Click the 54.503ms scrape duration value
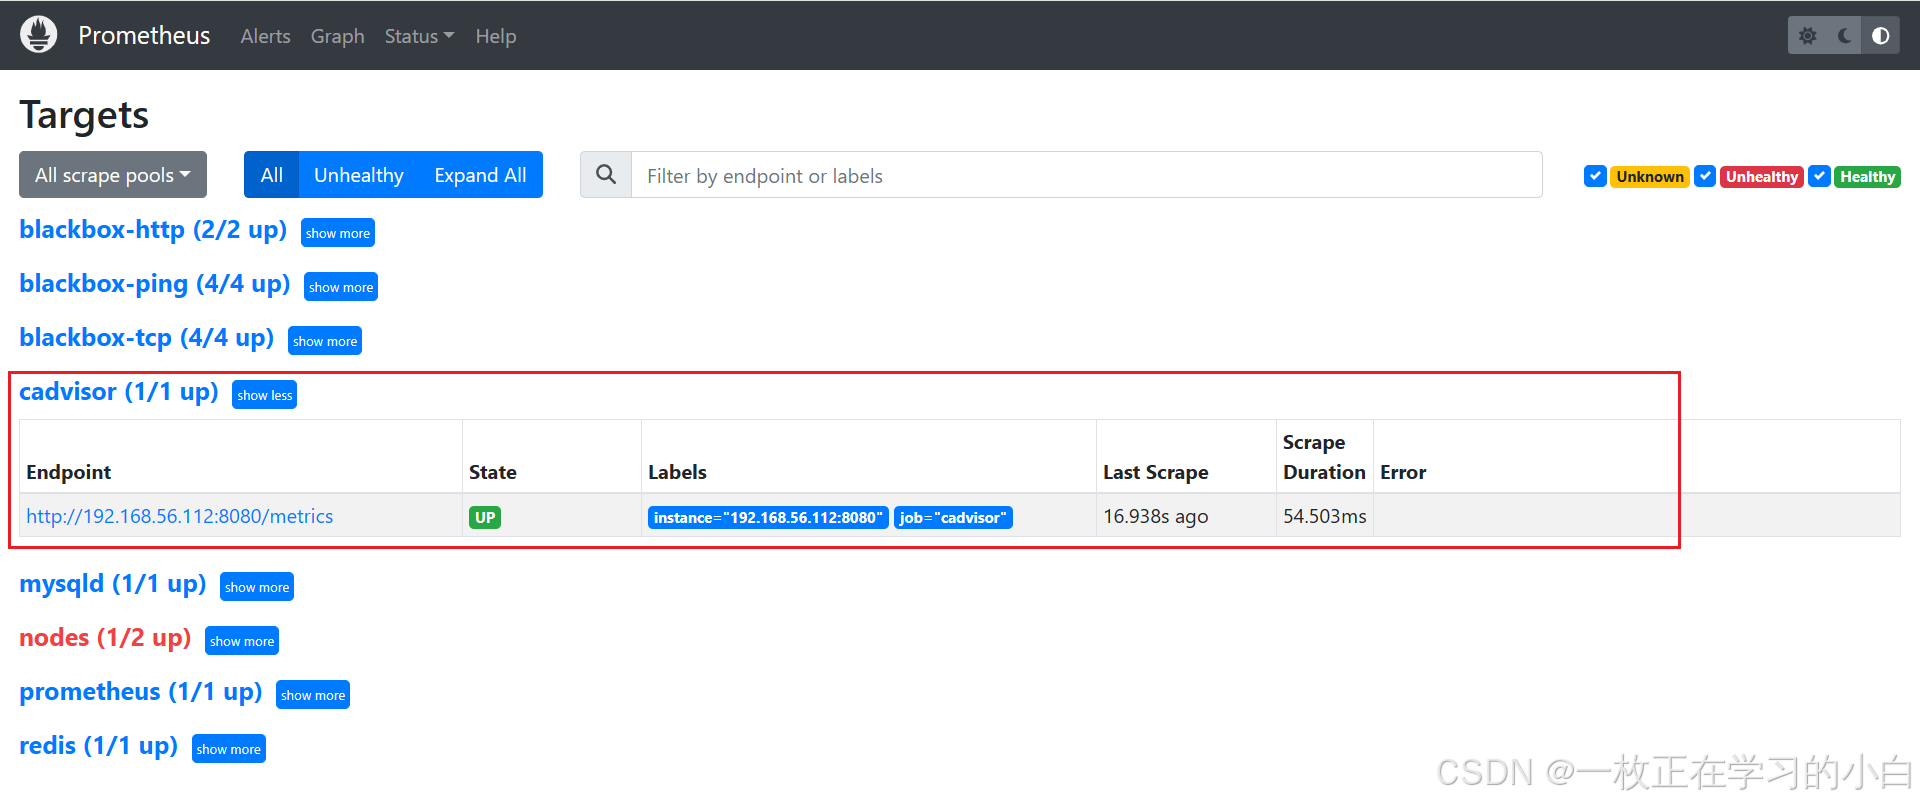Viewport: 1920px width, 804px height. point(1325,516)
